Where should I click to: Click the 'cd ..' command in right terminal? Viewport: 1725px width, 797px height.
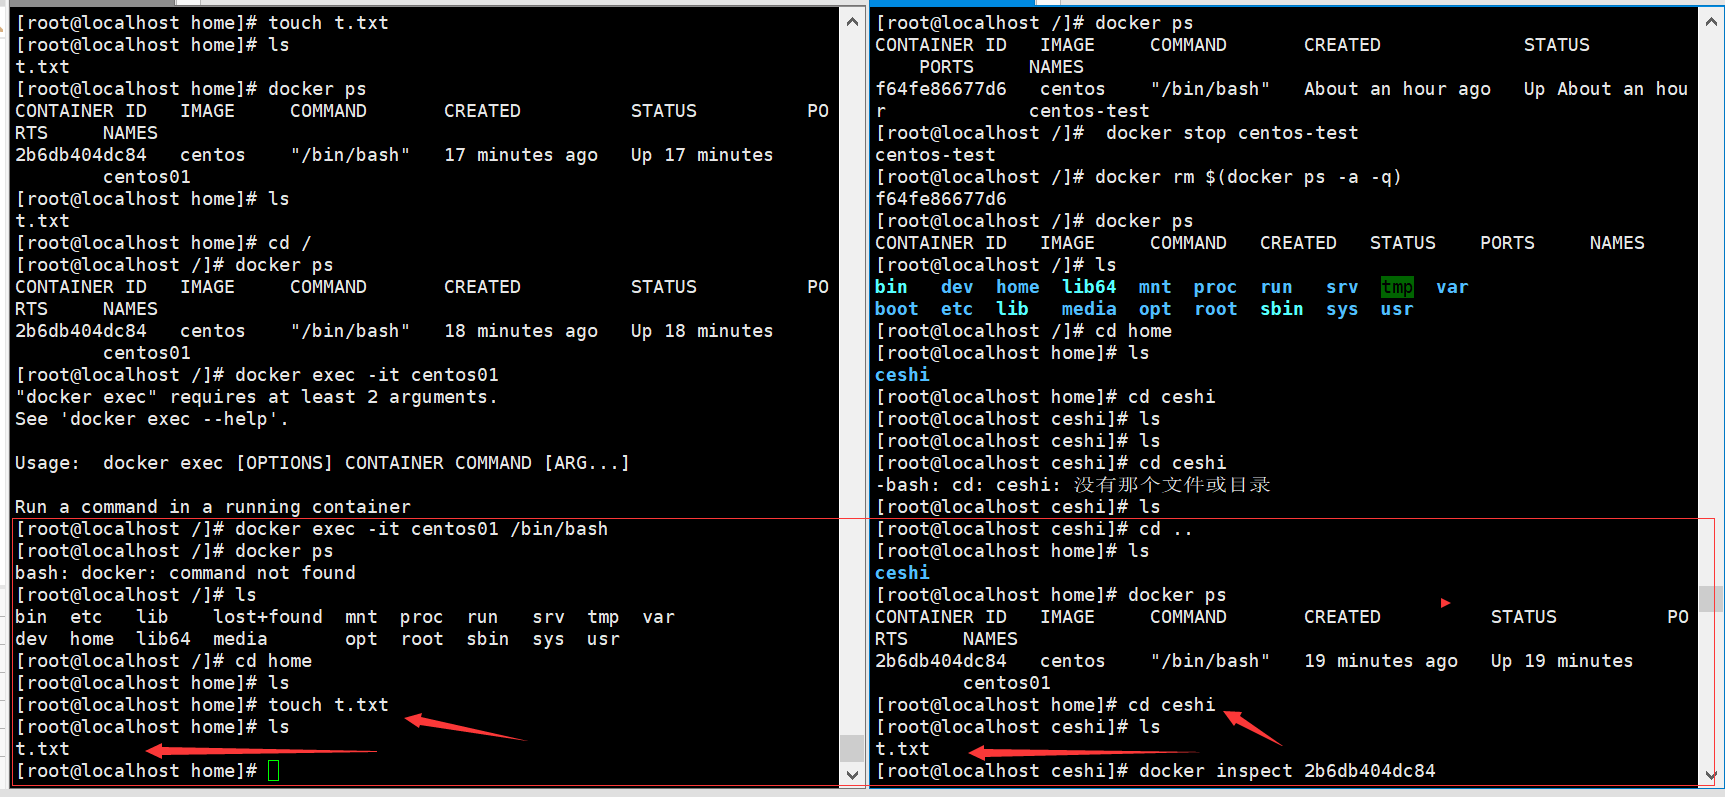[x=1166, y=529]
